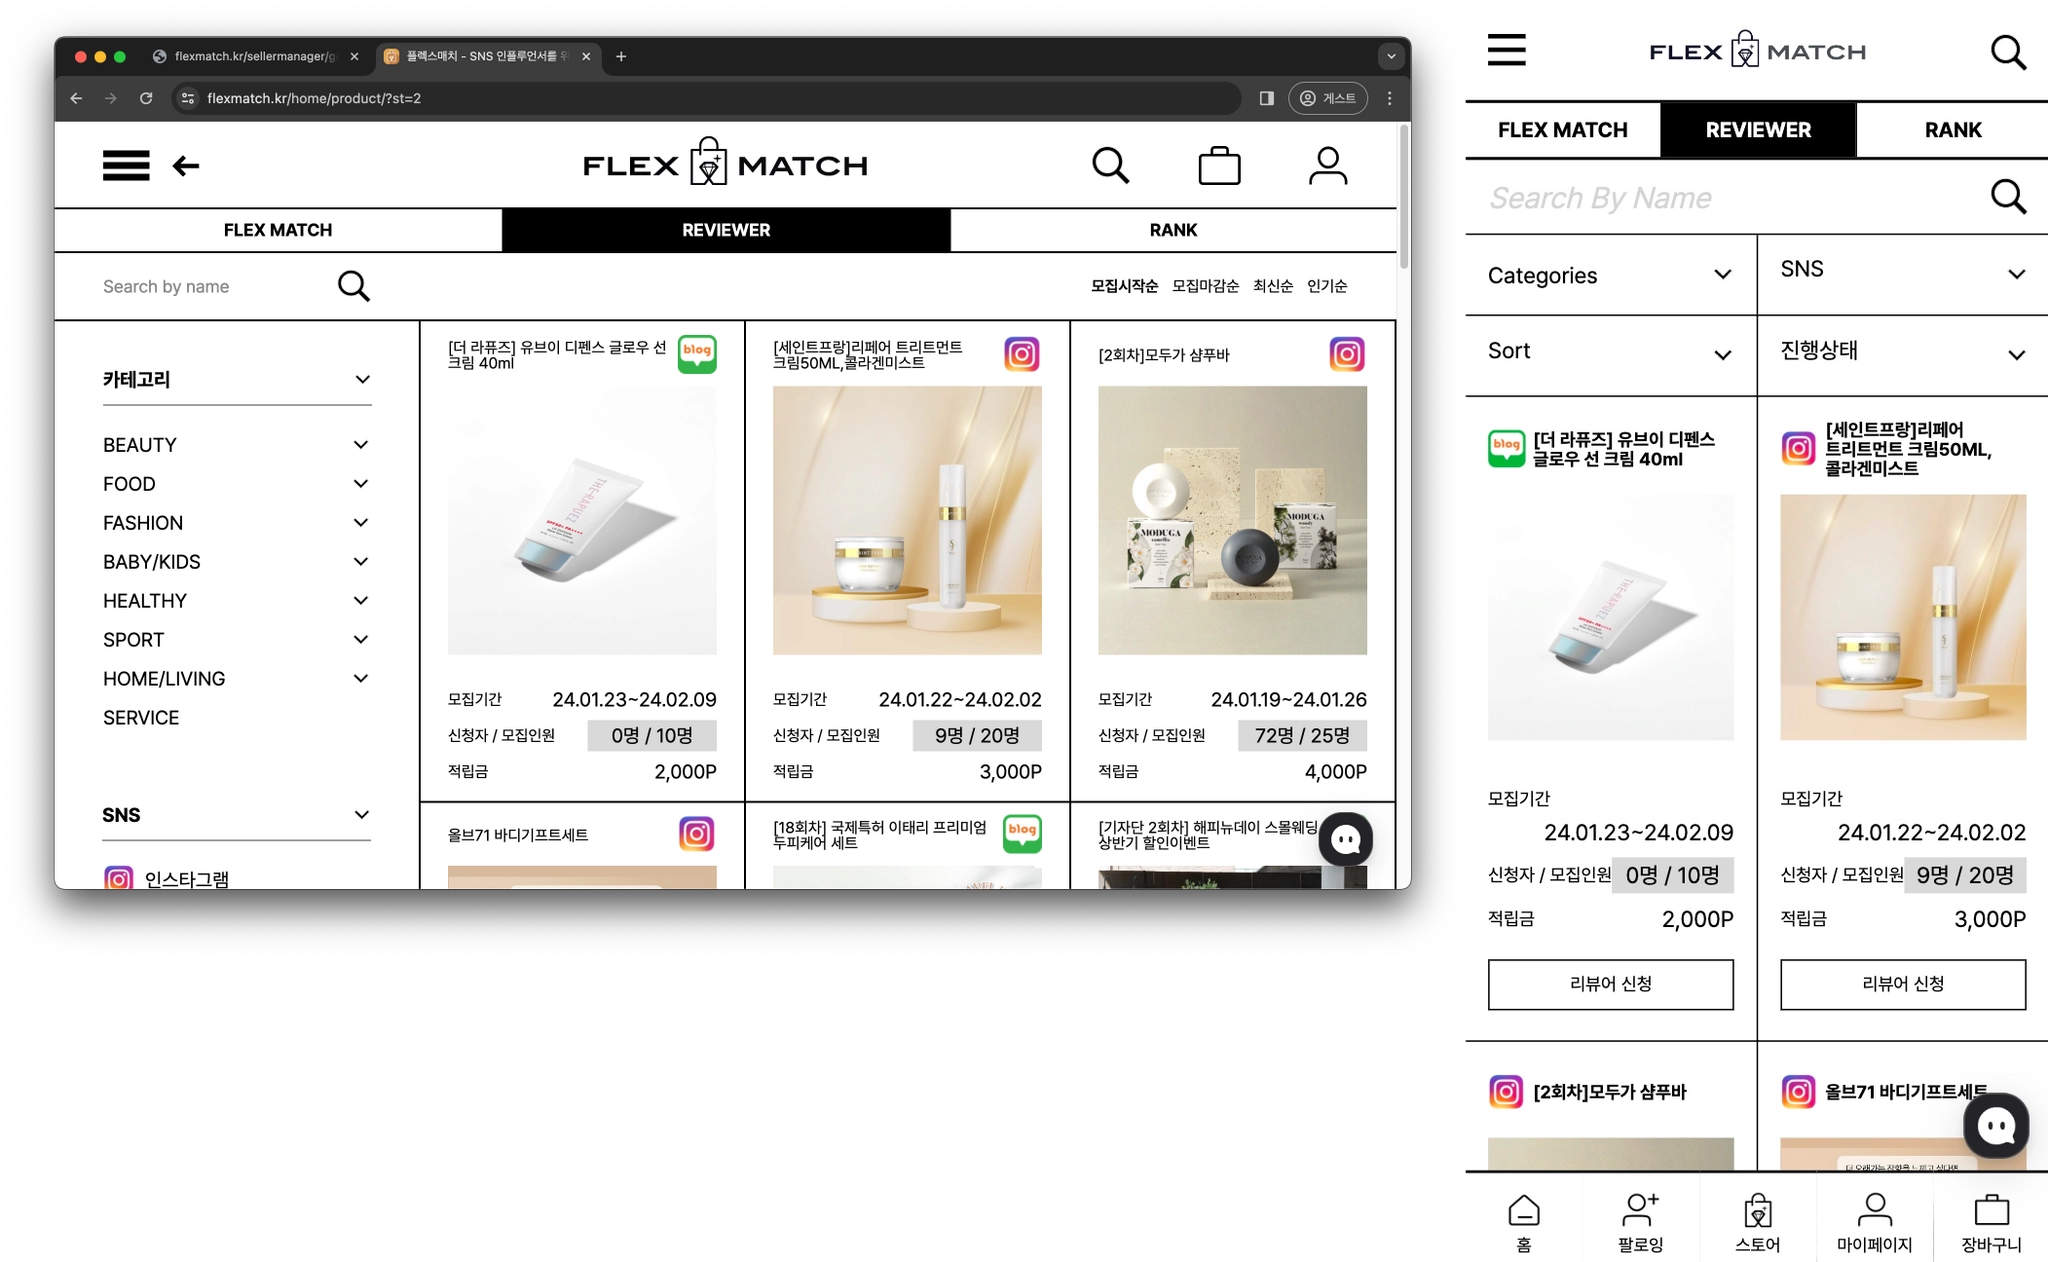This screenshot has width=2048, height=1262.
Task: Open the user profile icon in header
Action: [x=1328, y=166]
